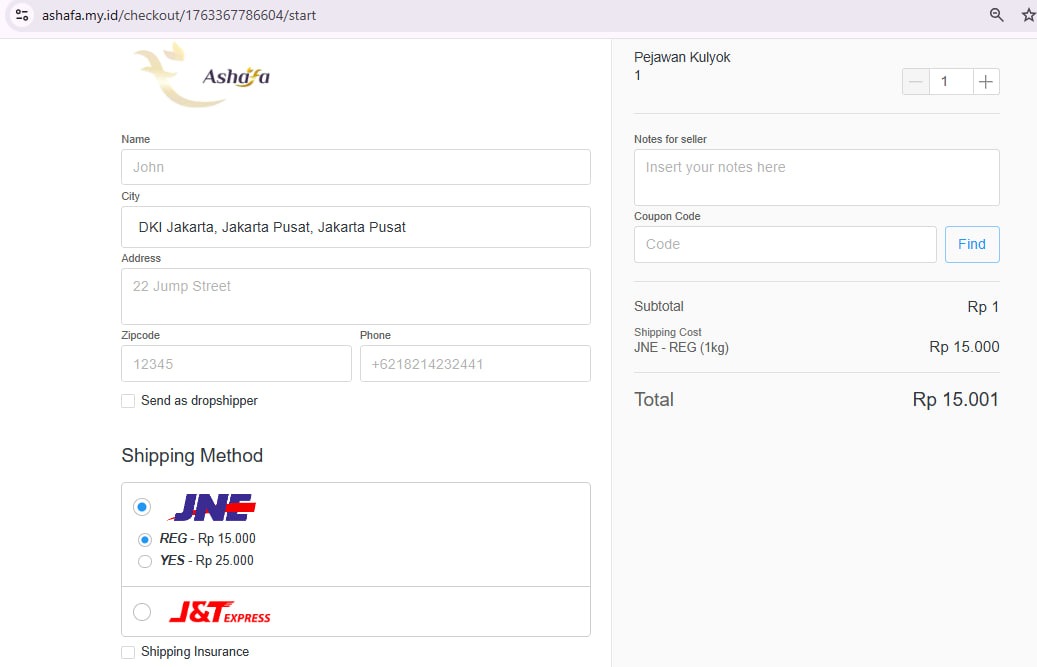Tick the Shipping Insurance checkbox
1037x667 pixels.
click(x=128, y=652)
